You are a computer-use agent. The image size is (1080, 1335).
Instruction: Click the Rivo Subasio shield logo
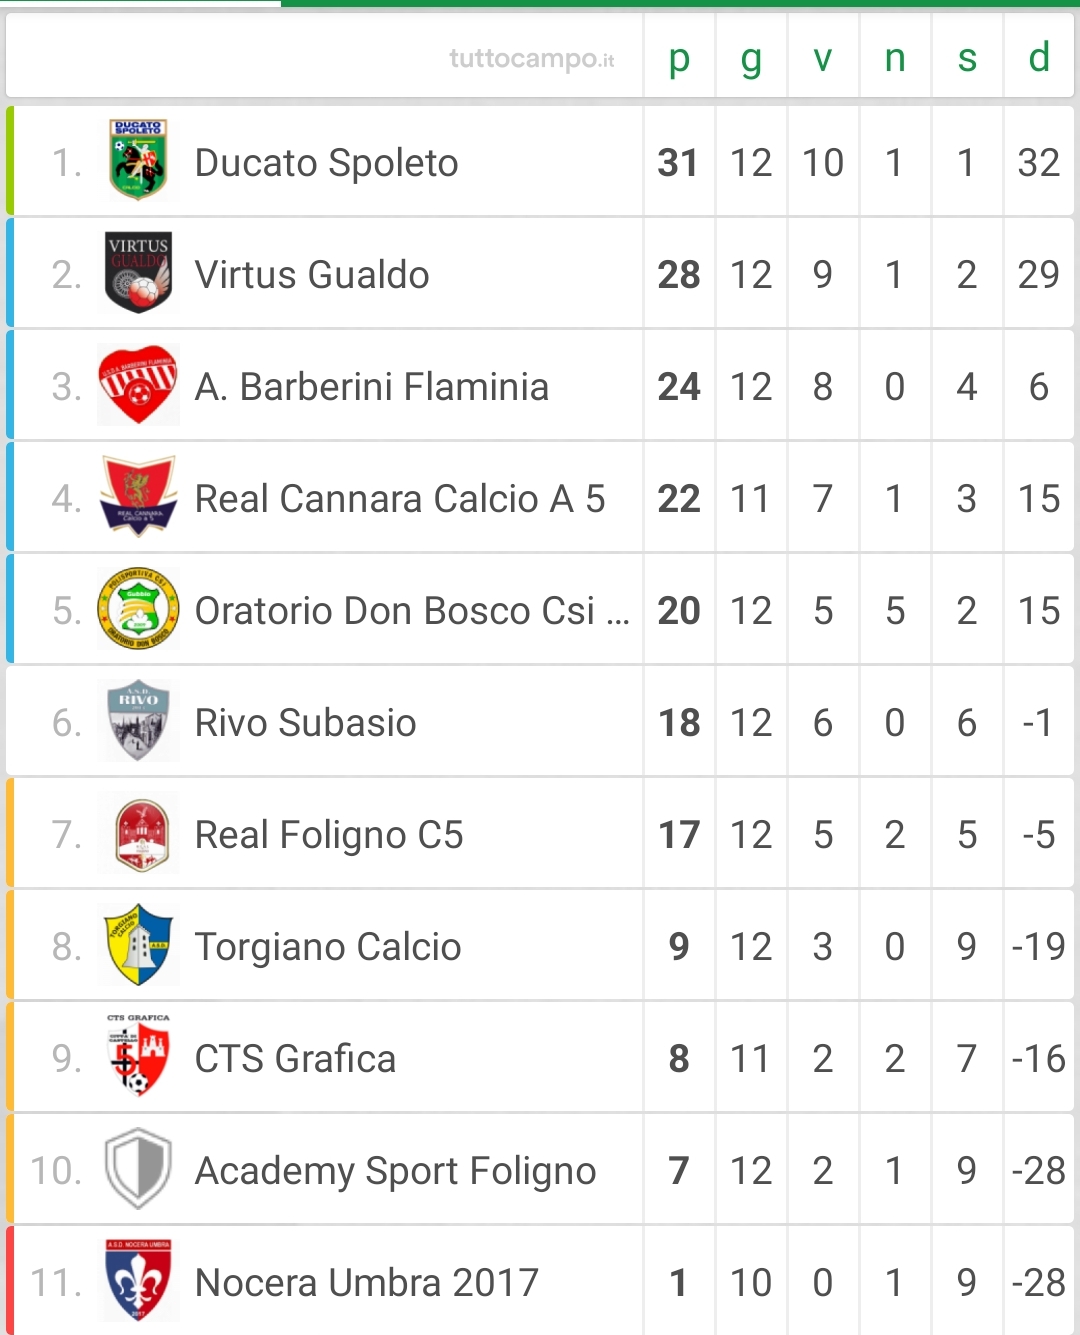pyautogui.click(x=138, y=720)
